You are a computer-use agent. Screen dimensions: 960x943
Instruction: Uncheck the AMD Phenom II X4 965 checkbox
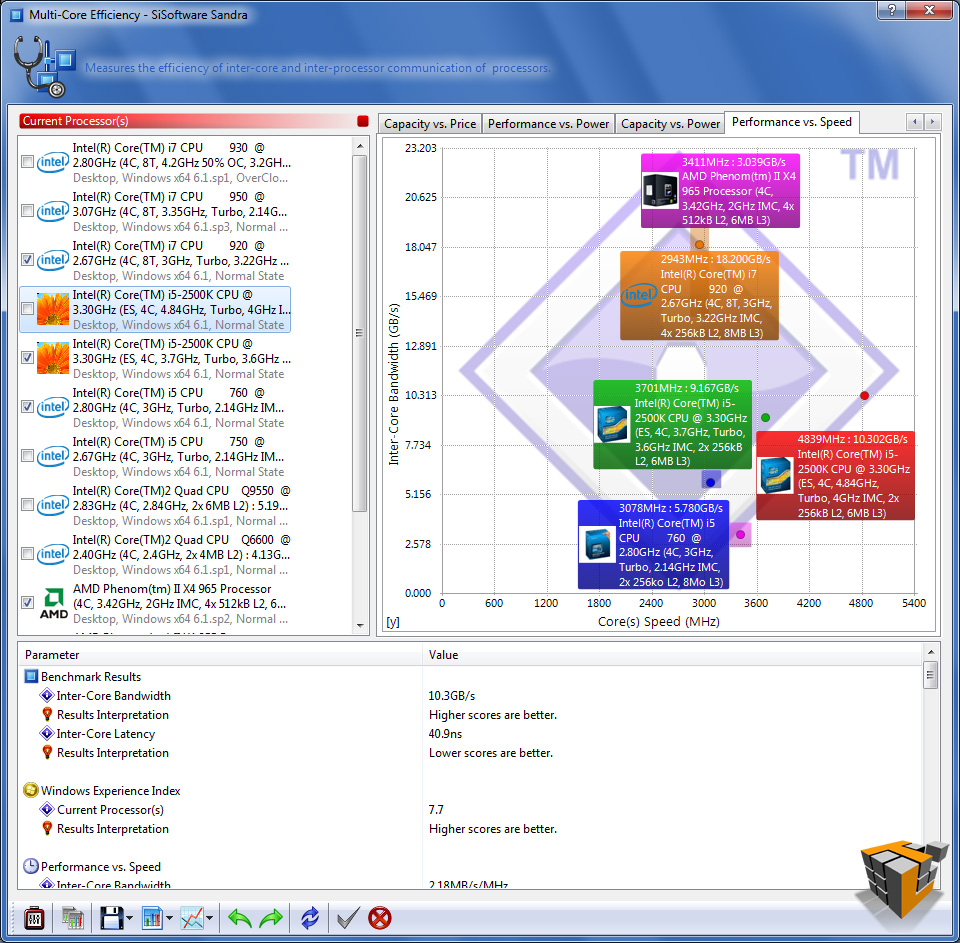coord(27,603)
